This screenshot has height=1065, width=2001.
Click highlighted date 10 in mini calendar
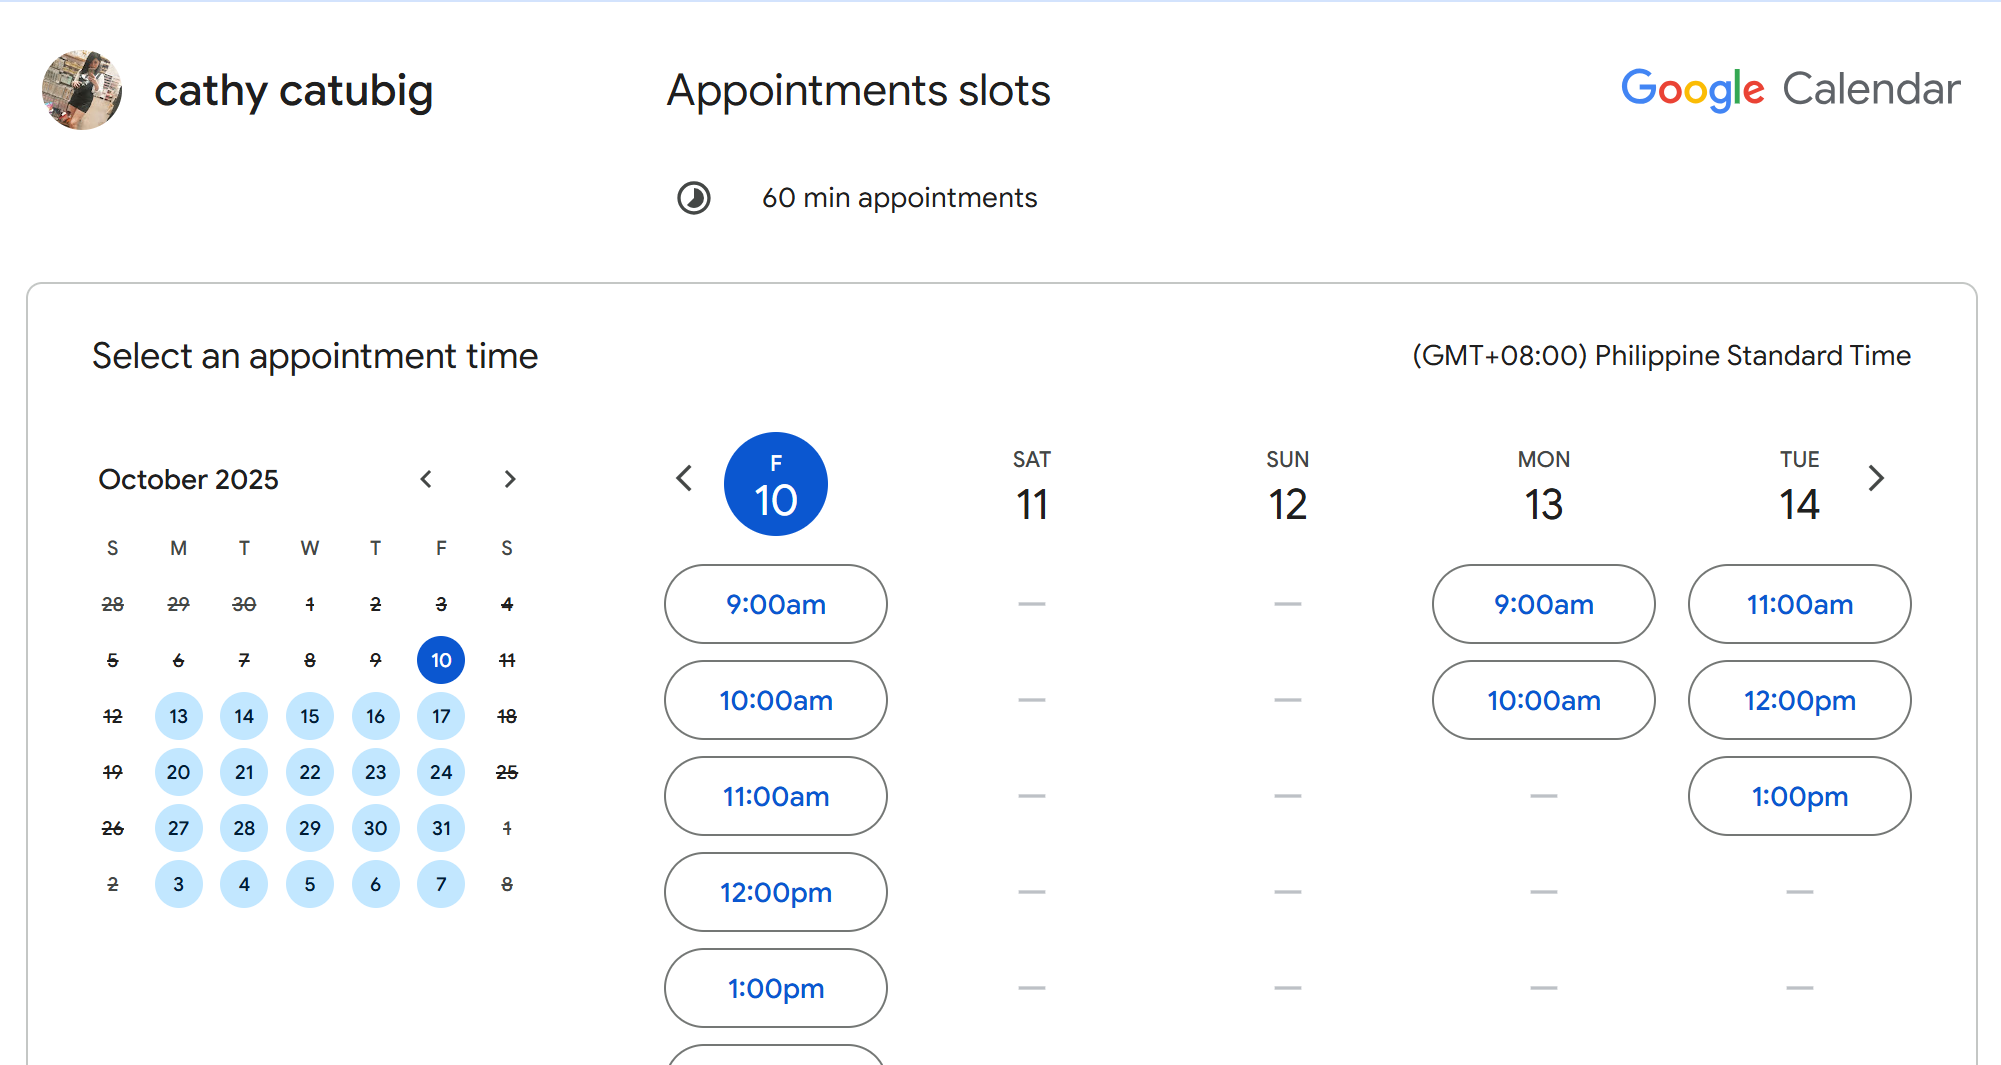click(441, 660)
